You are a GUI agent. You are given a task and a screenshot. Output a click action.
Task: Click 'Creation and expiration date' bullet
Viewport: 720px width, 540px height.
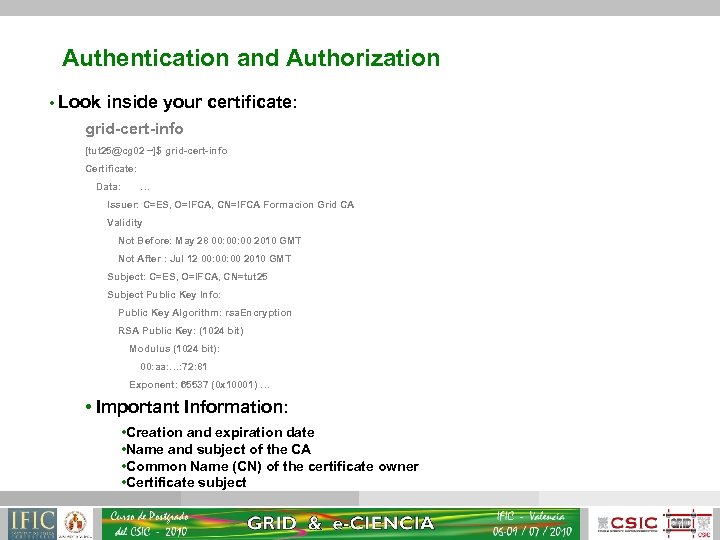220,432
